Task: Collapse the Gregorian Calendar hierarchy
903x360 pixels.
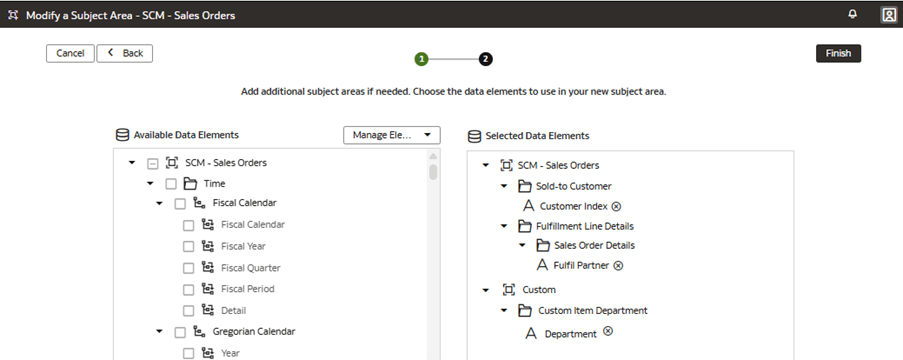Action: pyautogui.click(x=160, y=332)
